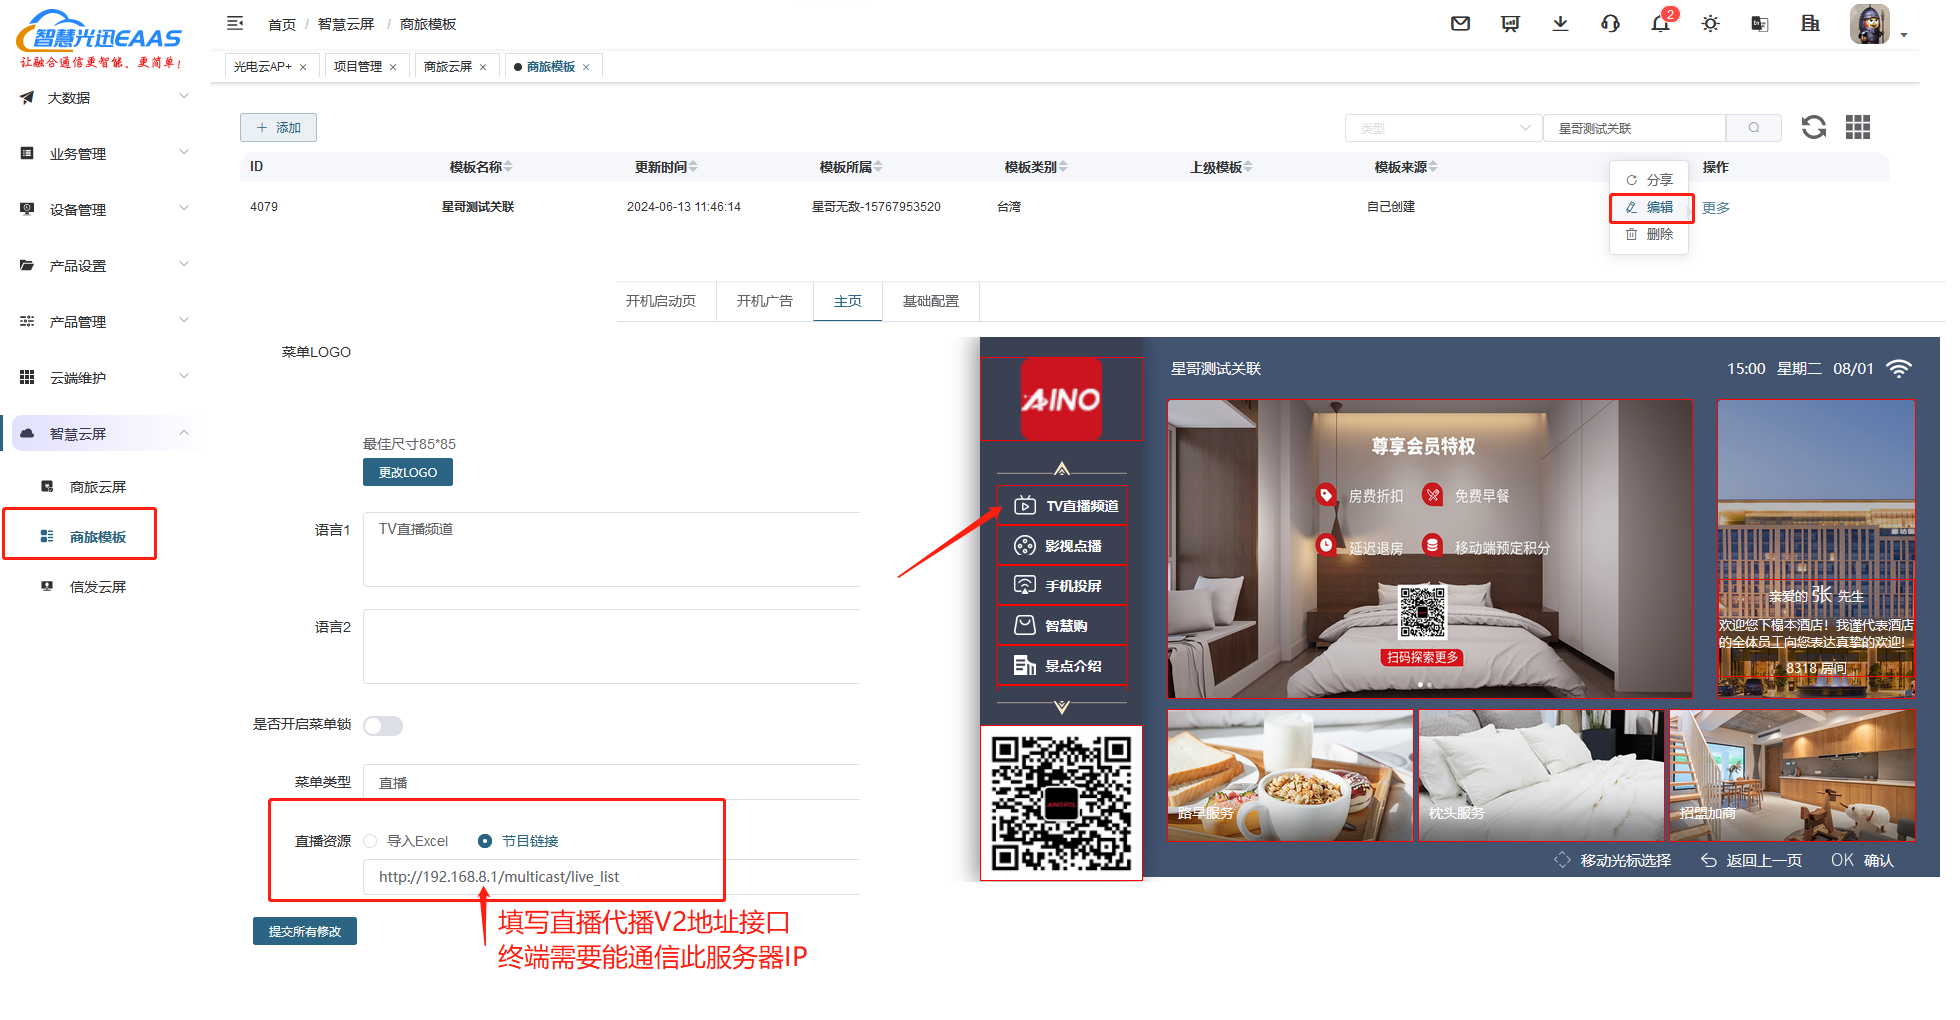Screen dimensions: 1960x1020
Task: Select the 导入Excel radio option
Action: tap(371, 841)
